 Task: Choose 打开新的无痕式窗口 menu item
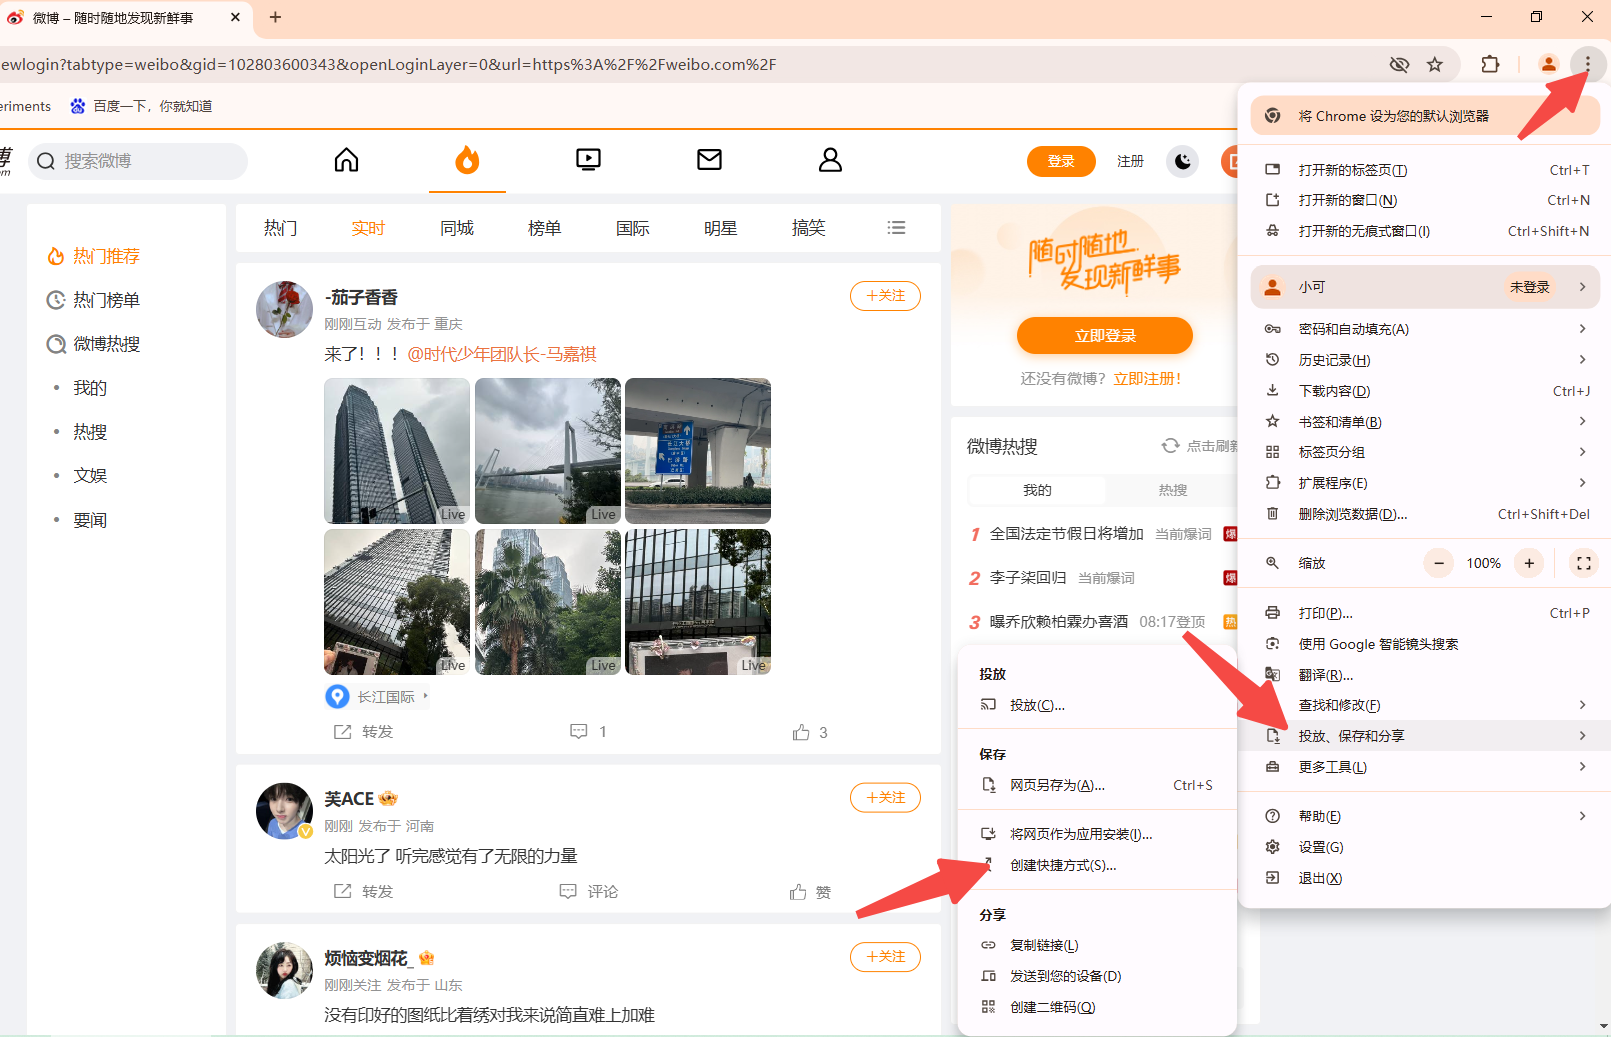pos(1425,231)
